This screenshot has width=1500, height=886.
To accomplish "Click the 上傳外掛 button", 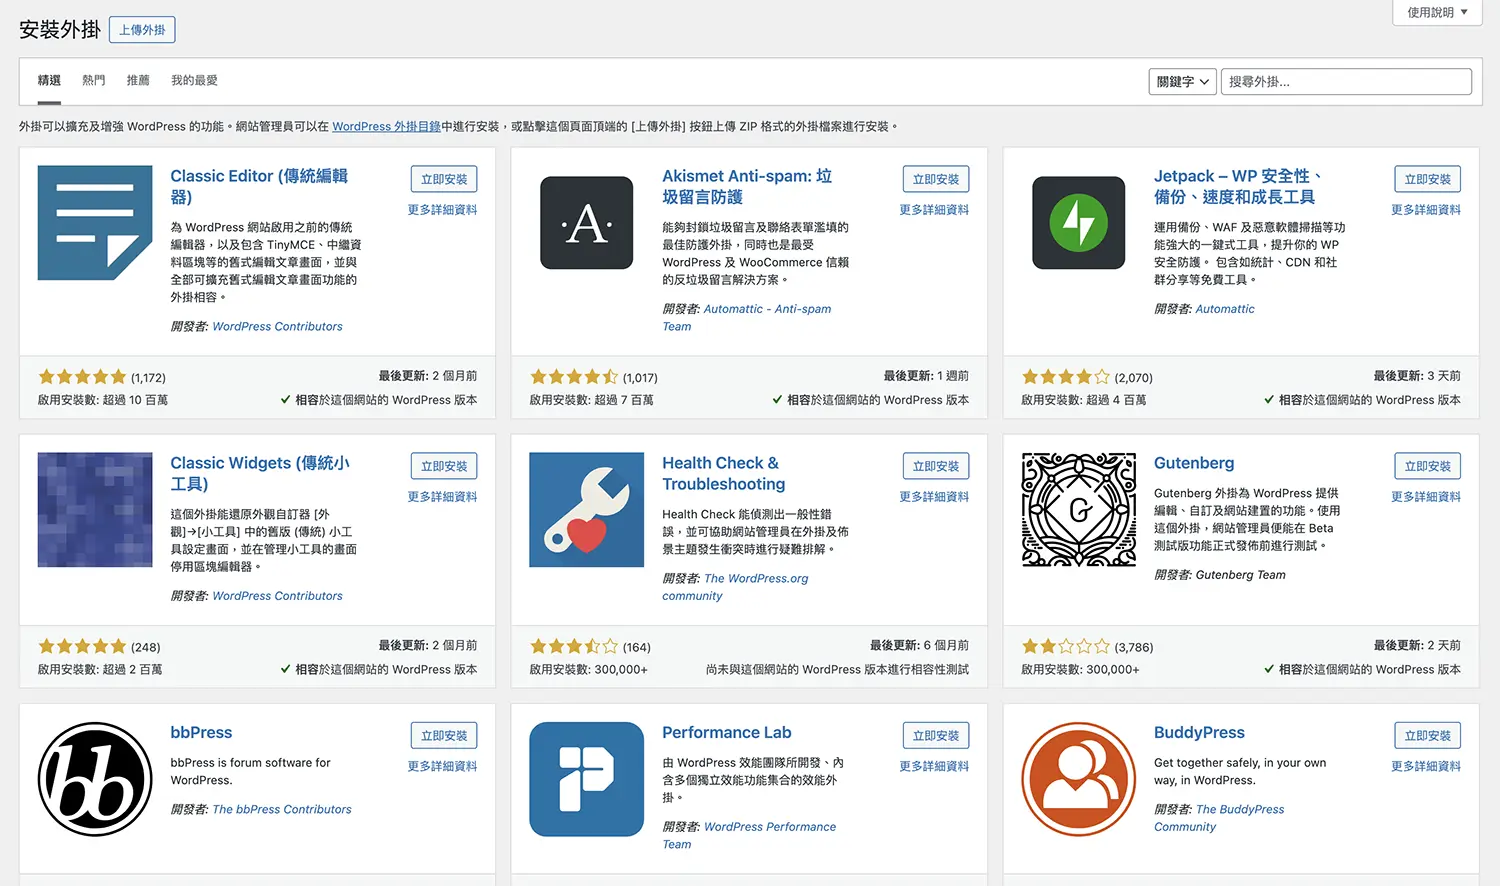I will tap(142, 30).
